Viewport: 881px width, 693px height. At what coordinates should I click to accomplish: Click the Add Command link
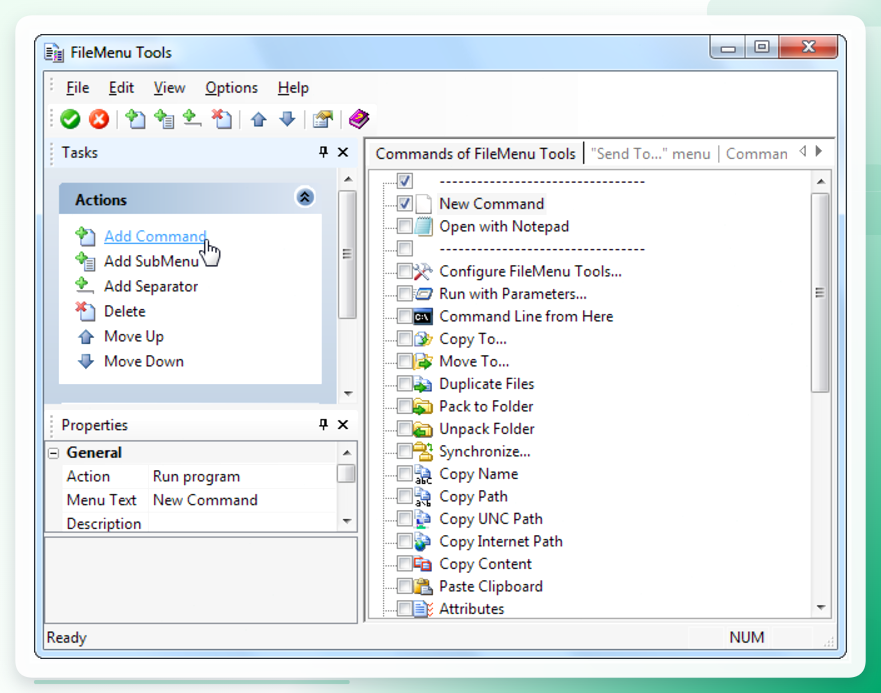coord(156,236)
